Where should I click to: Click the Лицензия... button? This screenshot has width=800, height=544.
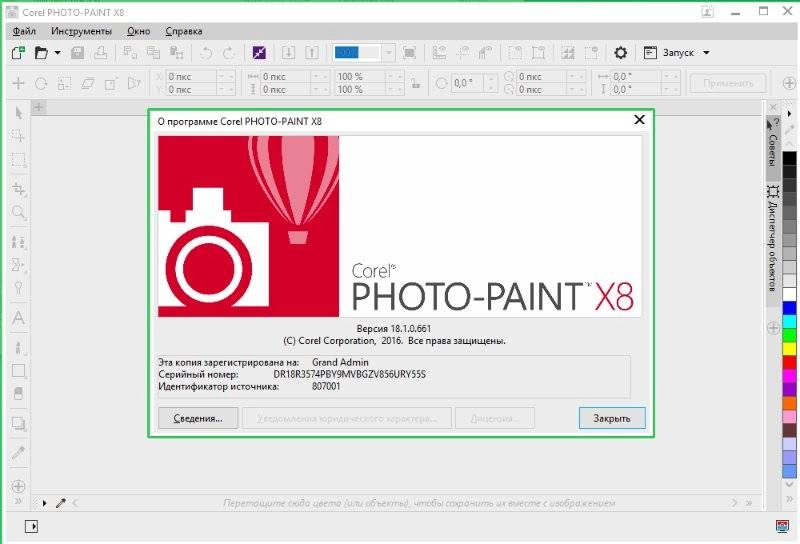(x=495, y=418)
